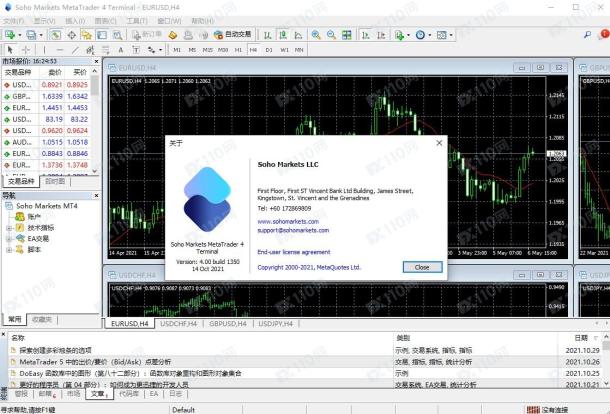Switch to the 代码库 terminal tab
610x414 pixels.
(129, 394)
